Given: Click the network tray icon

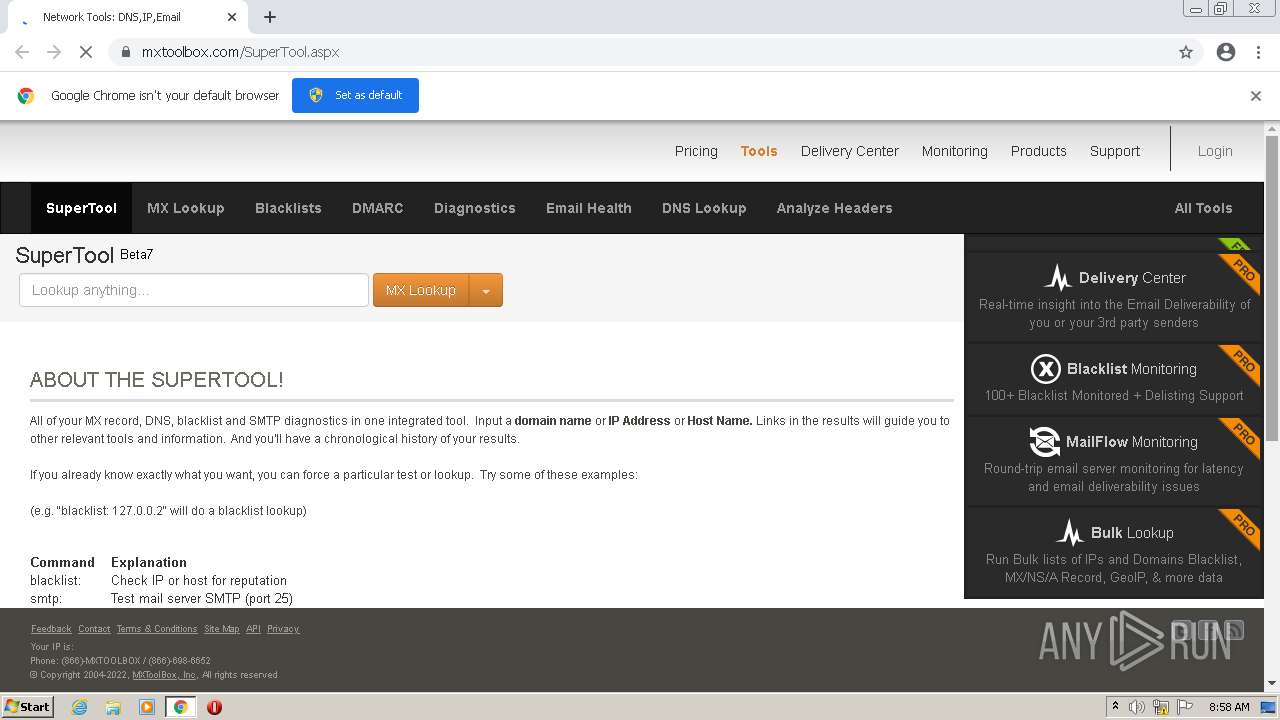Looking at the screenshot, I should pyautogui.click(x=1161, y=707).
